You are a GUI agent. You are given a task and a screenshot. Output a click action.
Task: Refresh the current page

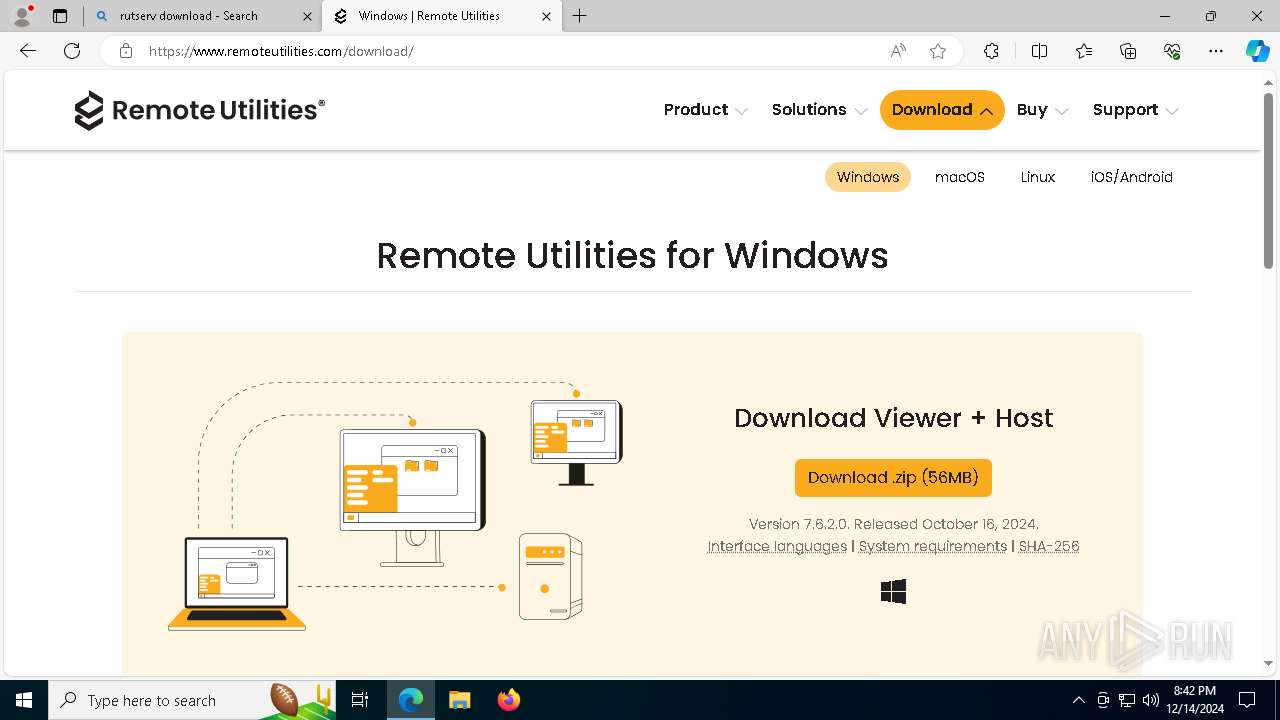pyautogui.click(x=72, y=51)
